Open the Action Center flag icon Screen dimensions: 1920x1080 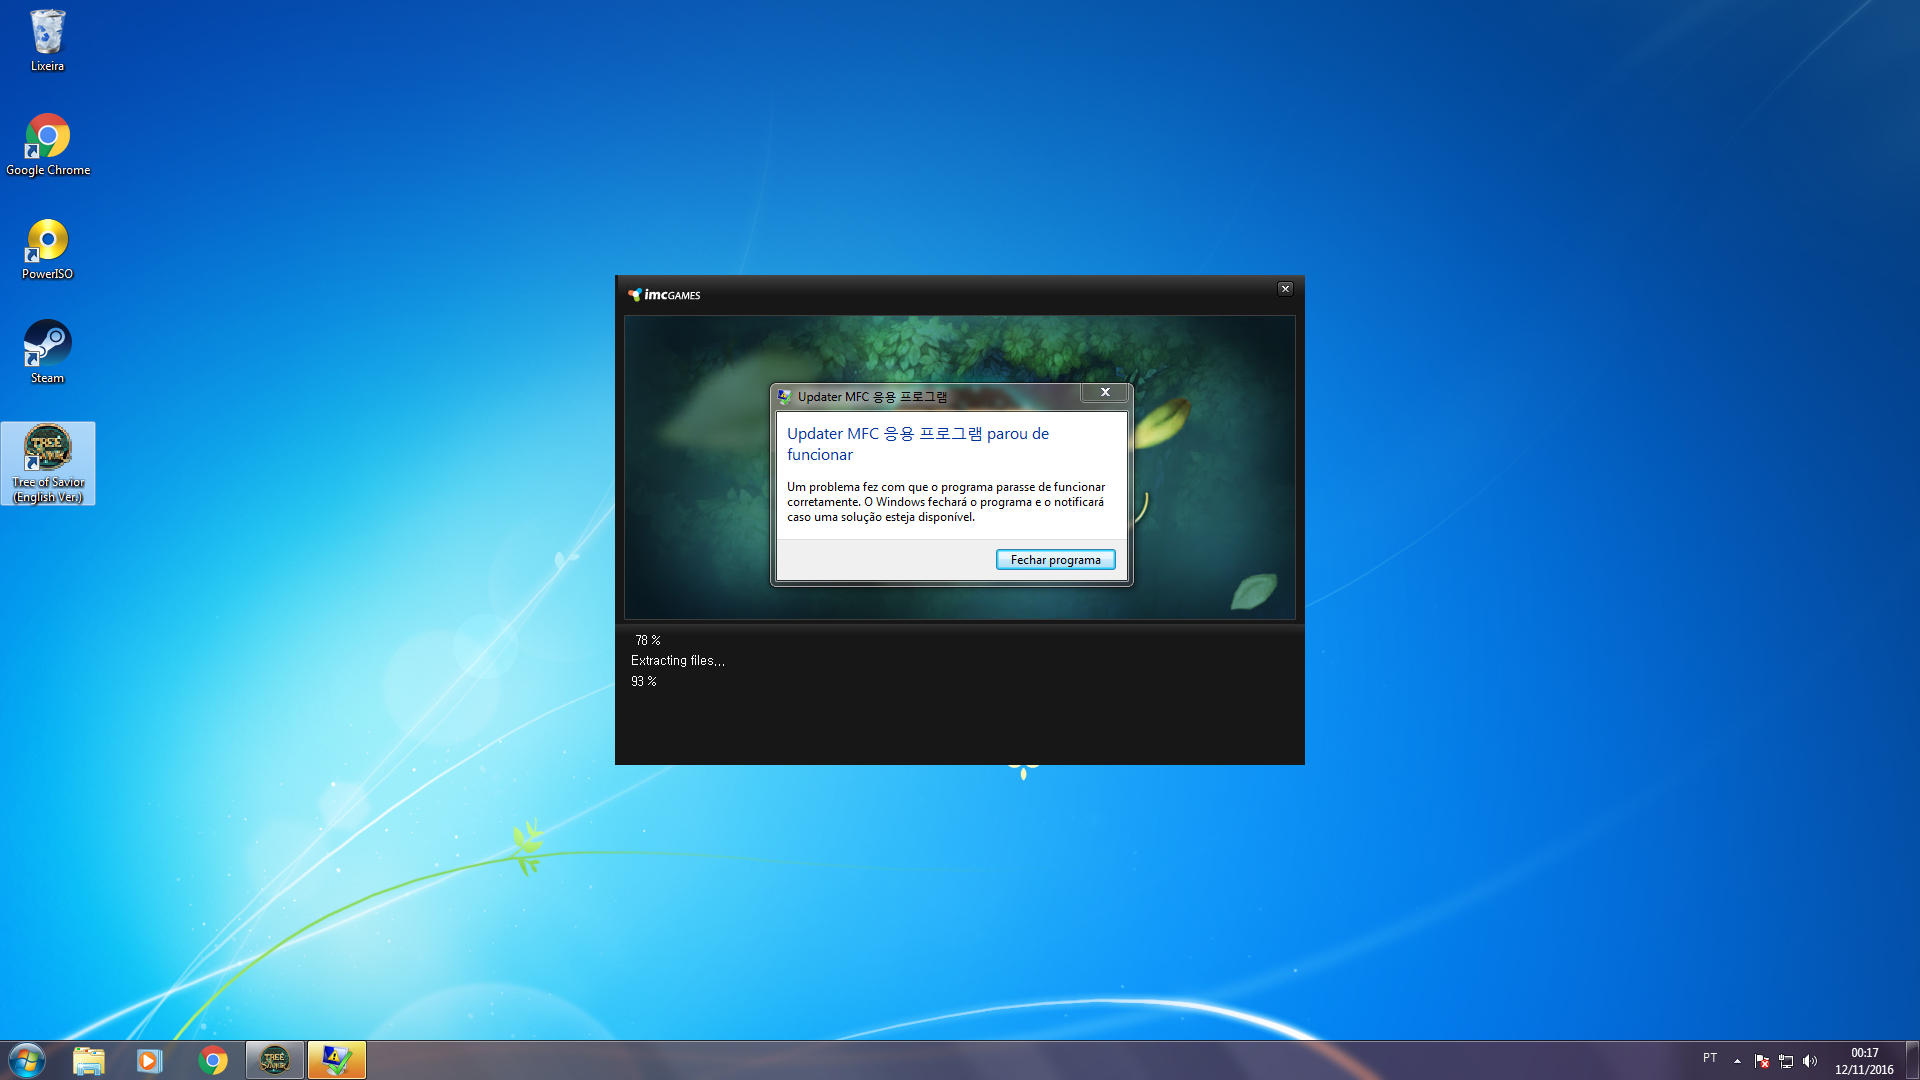(1762, 1061)
